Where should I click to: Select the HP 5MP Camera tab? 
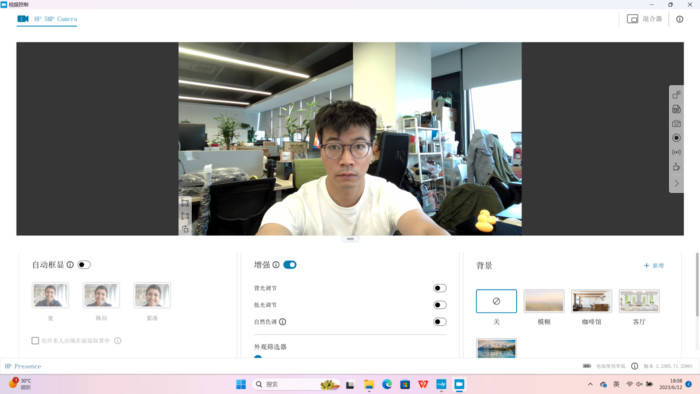point(47,19)
